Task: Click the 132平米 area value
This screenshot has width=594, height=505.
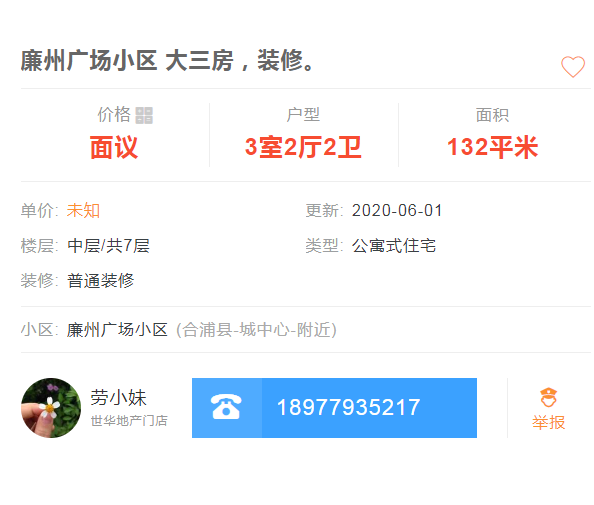Action: pos(492,147)
